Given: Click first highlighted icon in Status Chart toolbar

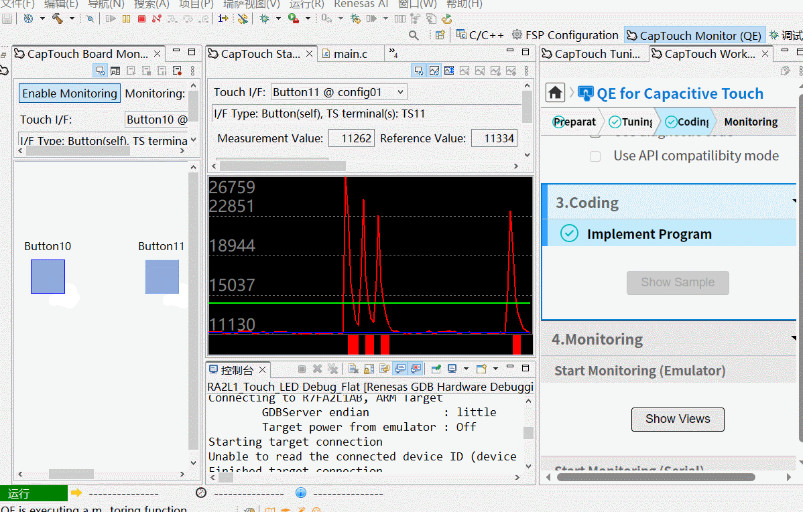Looking at the screenshot, I should (419, 71).
